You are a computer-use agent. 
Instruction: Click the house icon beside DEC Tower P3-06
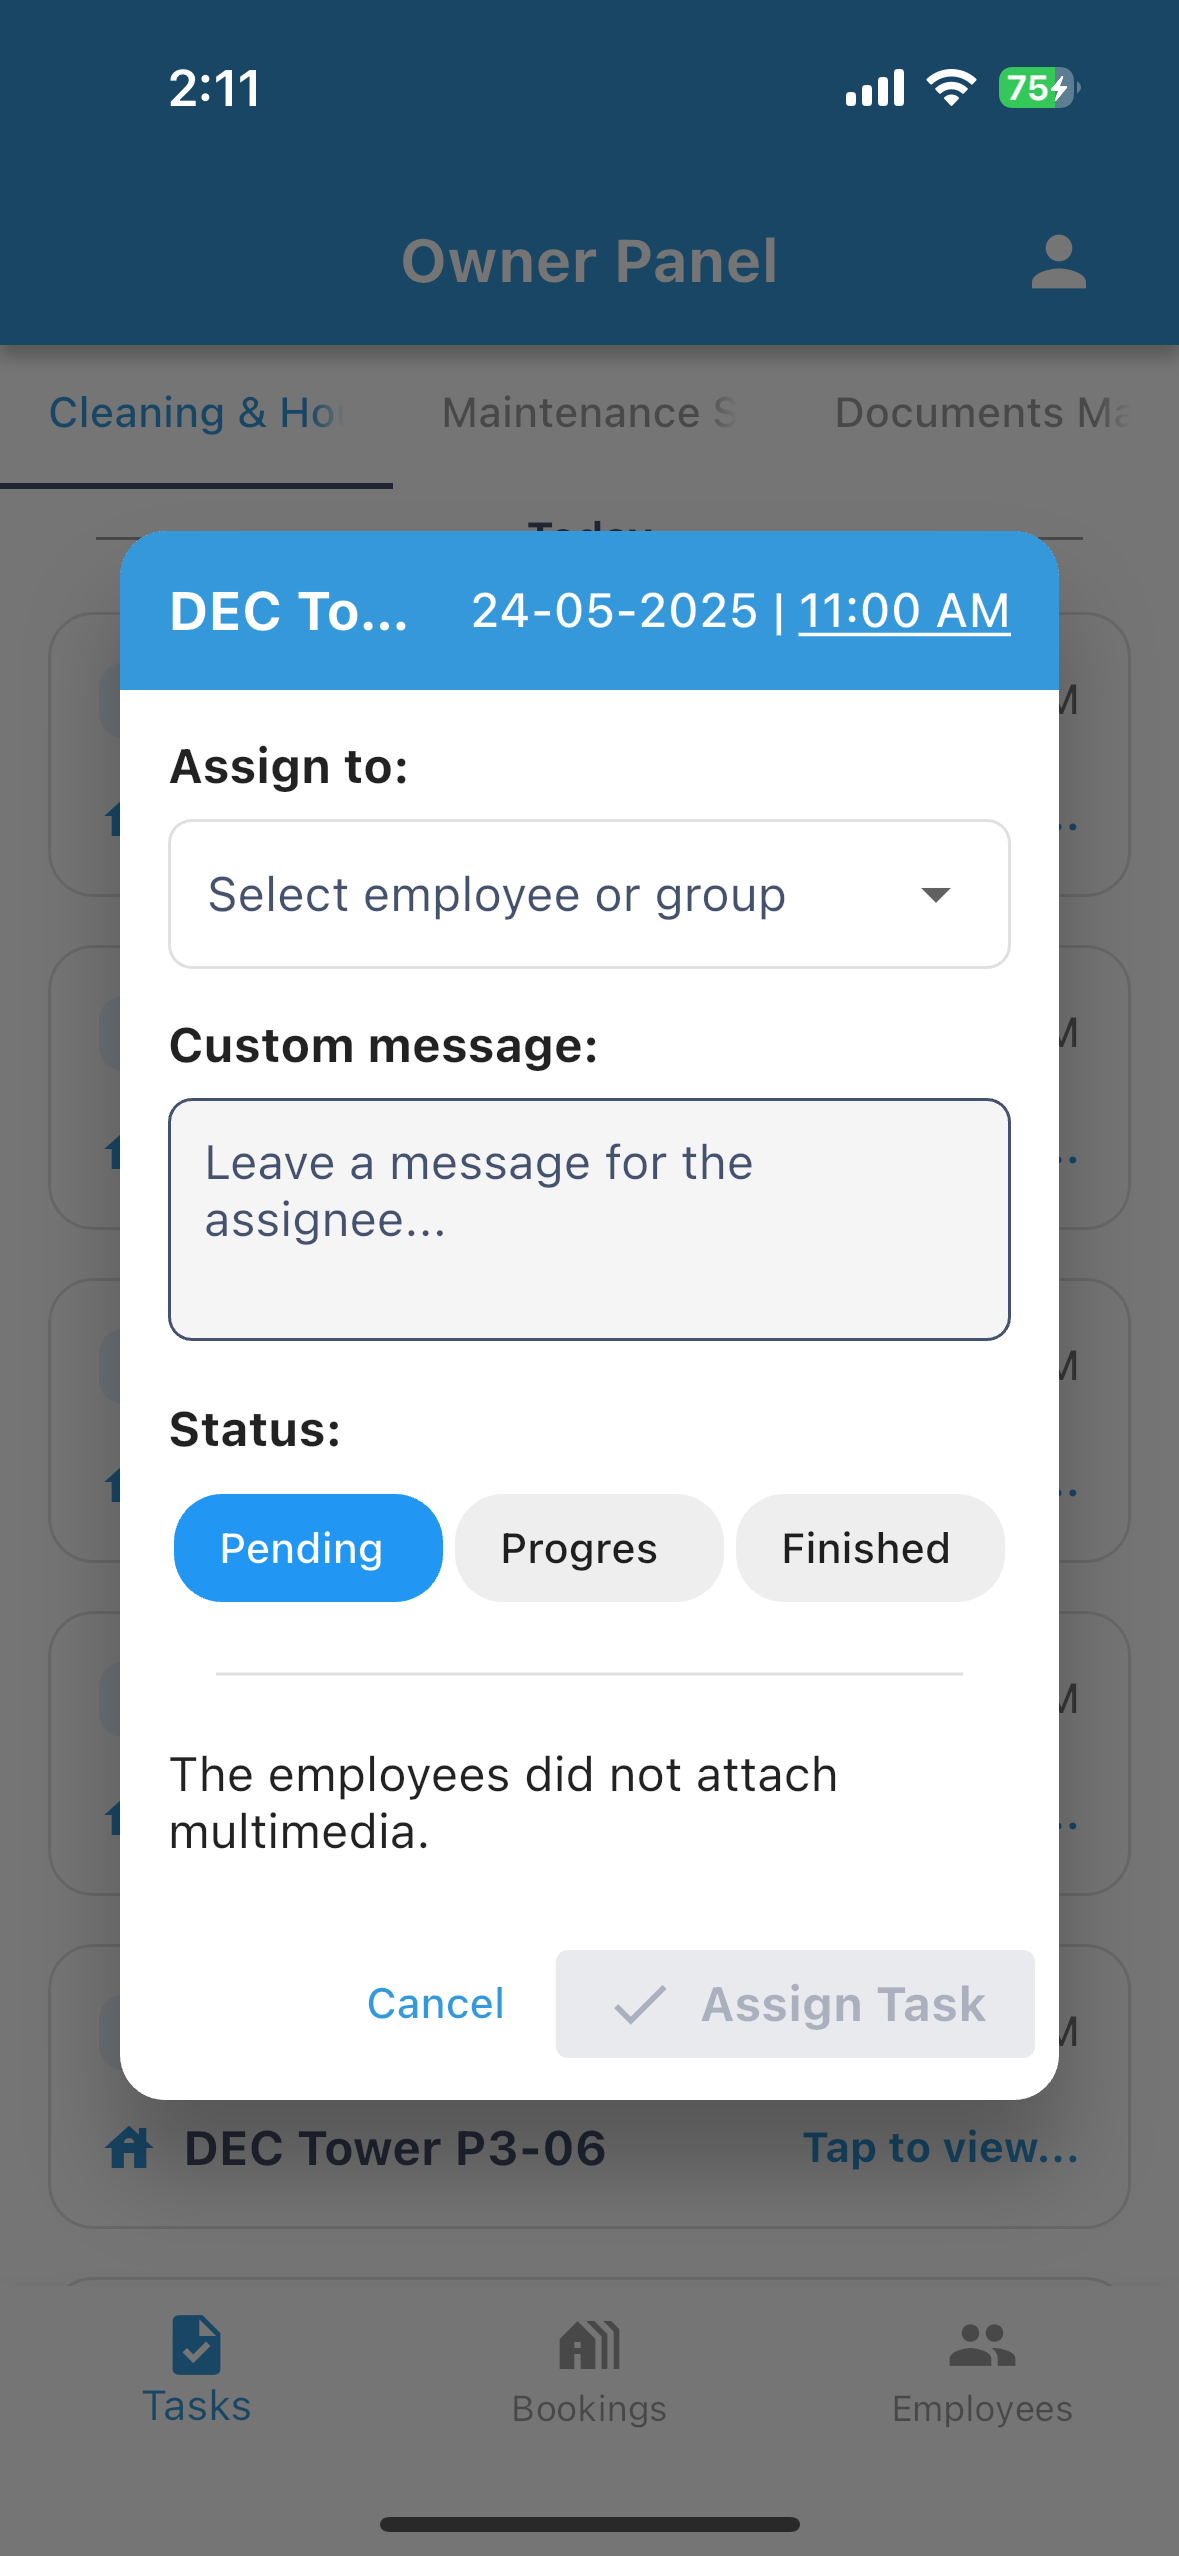coord(130,2148)
